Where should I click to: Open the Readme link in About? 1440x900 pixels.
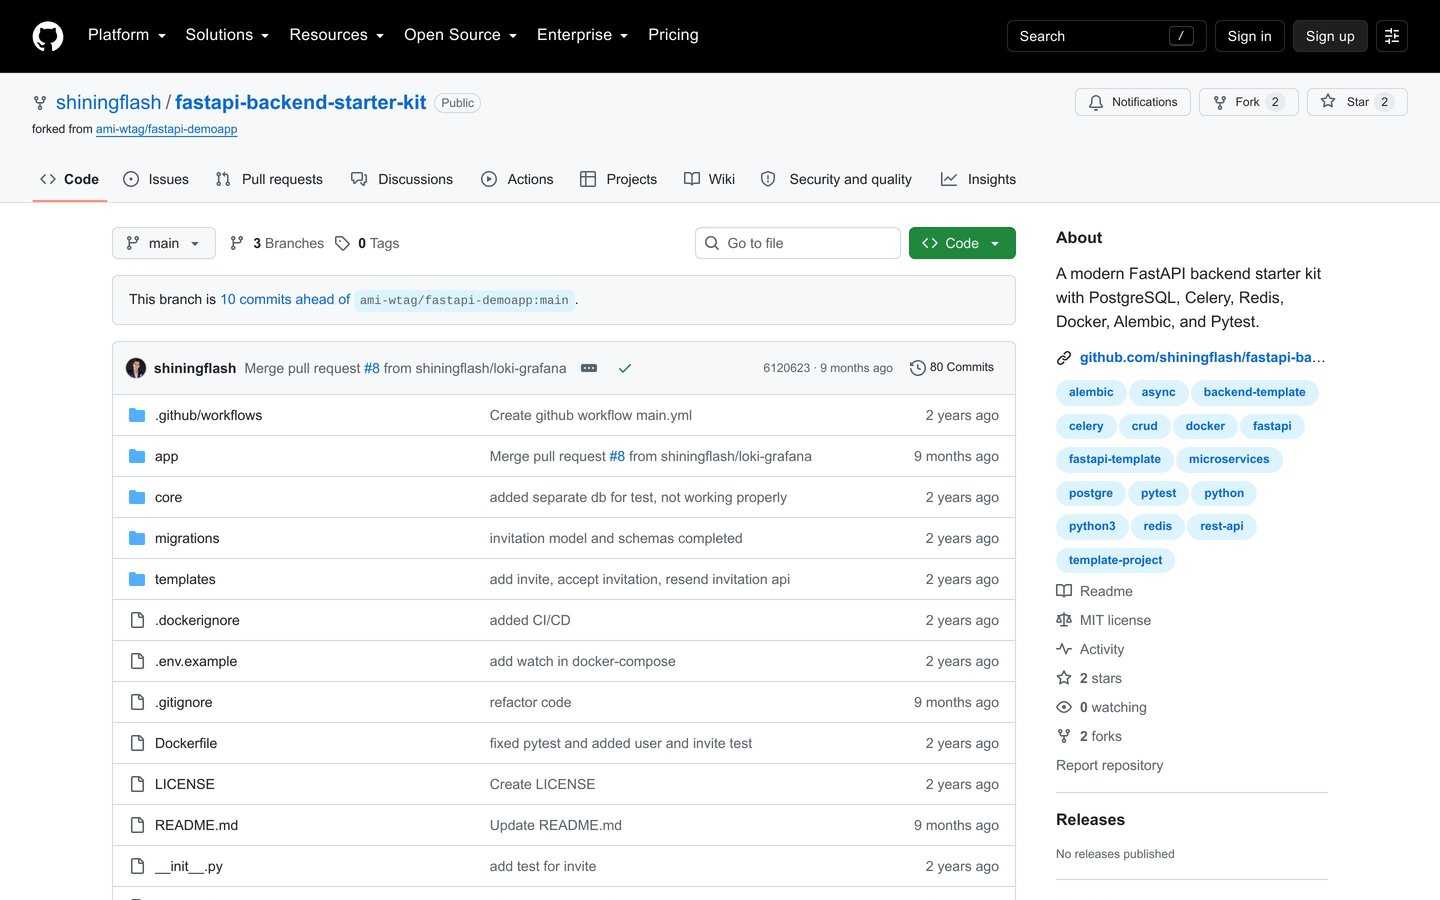click(x=1094, y=591)
